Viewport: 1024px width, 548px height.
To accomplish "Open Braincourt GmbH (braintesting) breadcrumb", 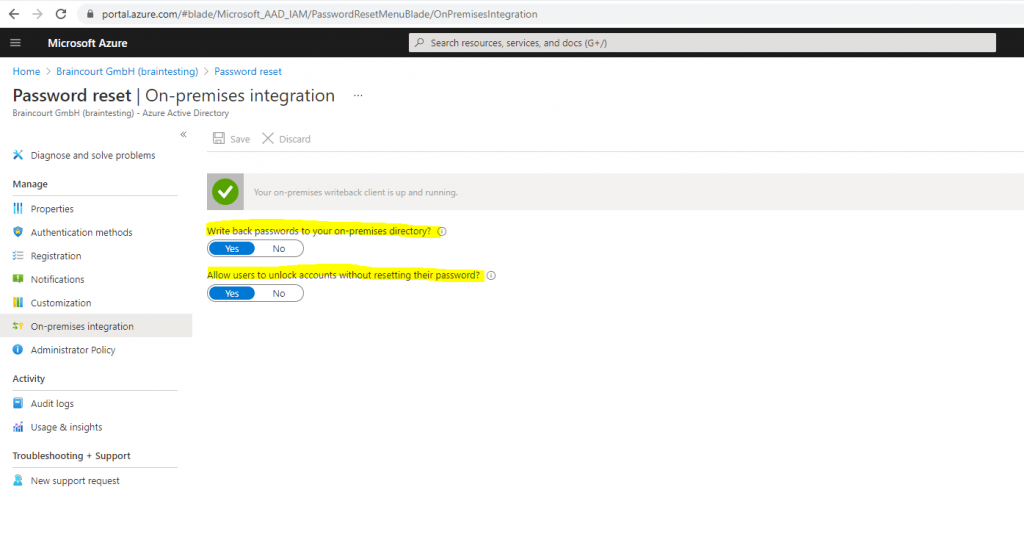I will click(127, 71).
